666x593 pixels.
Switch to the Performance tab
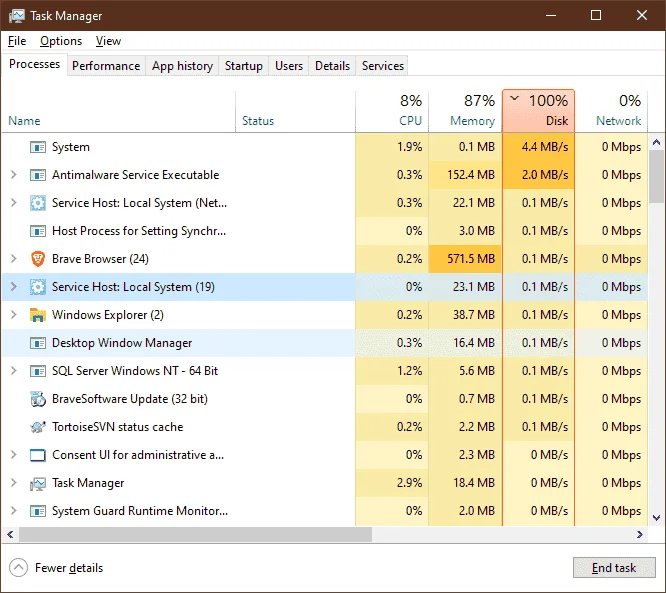pyautogui.click(x=106, y=66)
